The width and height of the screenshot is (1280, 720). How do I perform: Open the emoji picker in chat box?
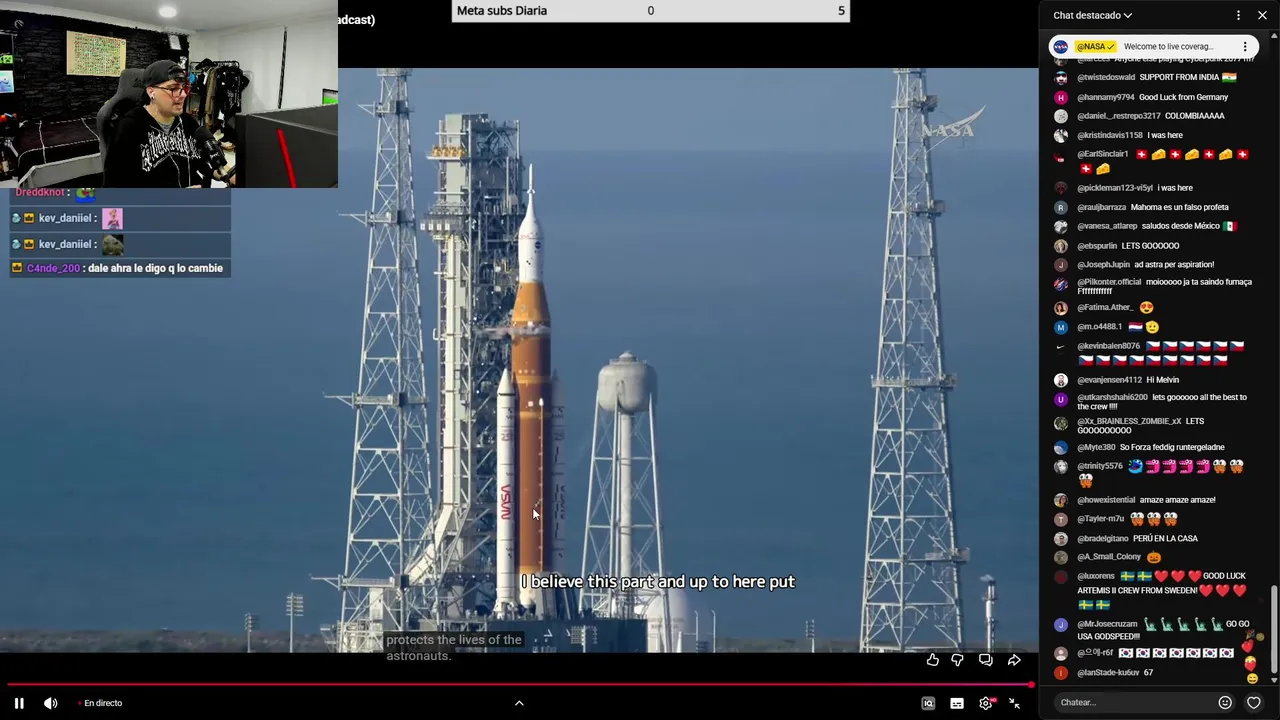[1225, 702]
